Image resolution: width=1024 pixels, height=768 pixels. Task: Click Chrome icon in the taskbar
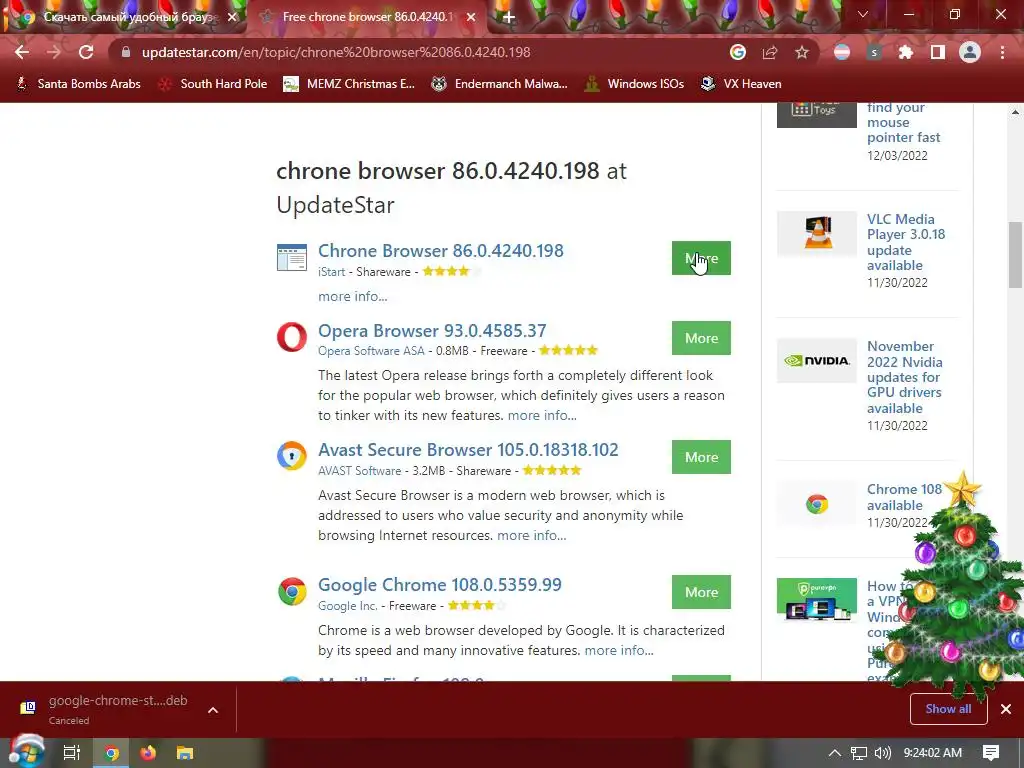112,753
